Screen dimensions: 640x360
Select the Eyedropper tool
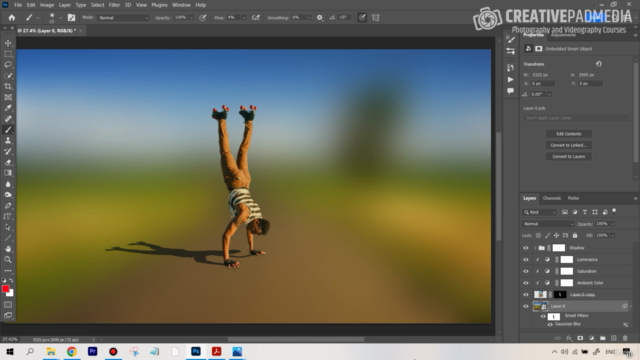(x=8, y=108)
